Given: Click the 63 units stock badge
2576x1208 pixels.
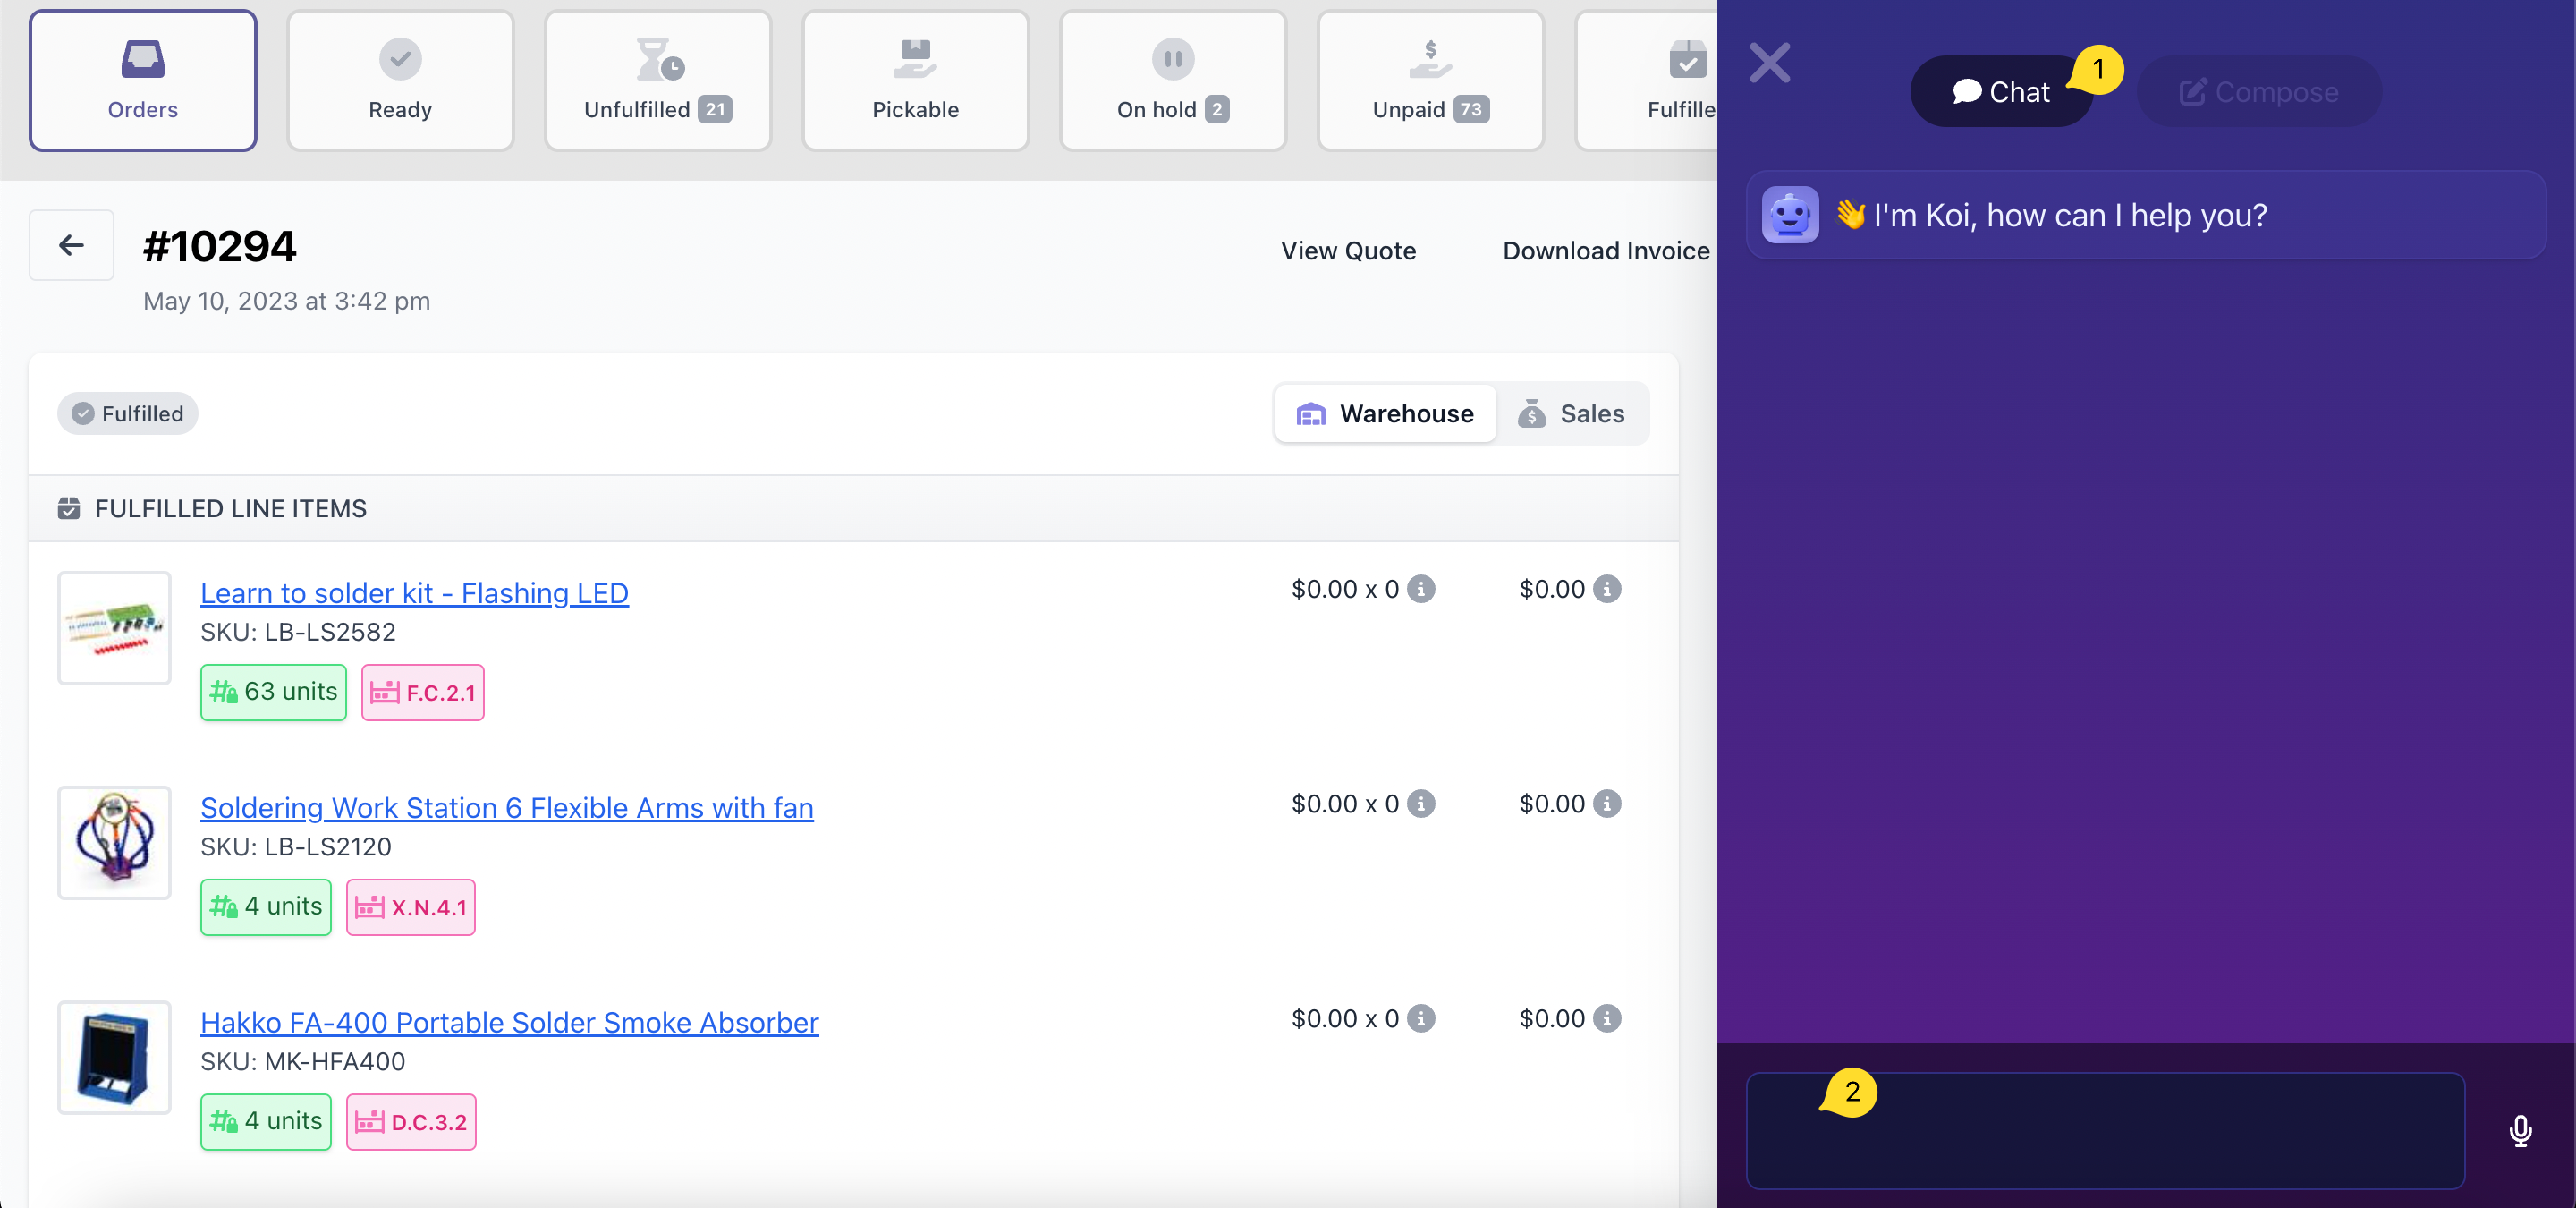Looking at the screenshot, I should 273,692.
